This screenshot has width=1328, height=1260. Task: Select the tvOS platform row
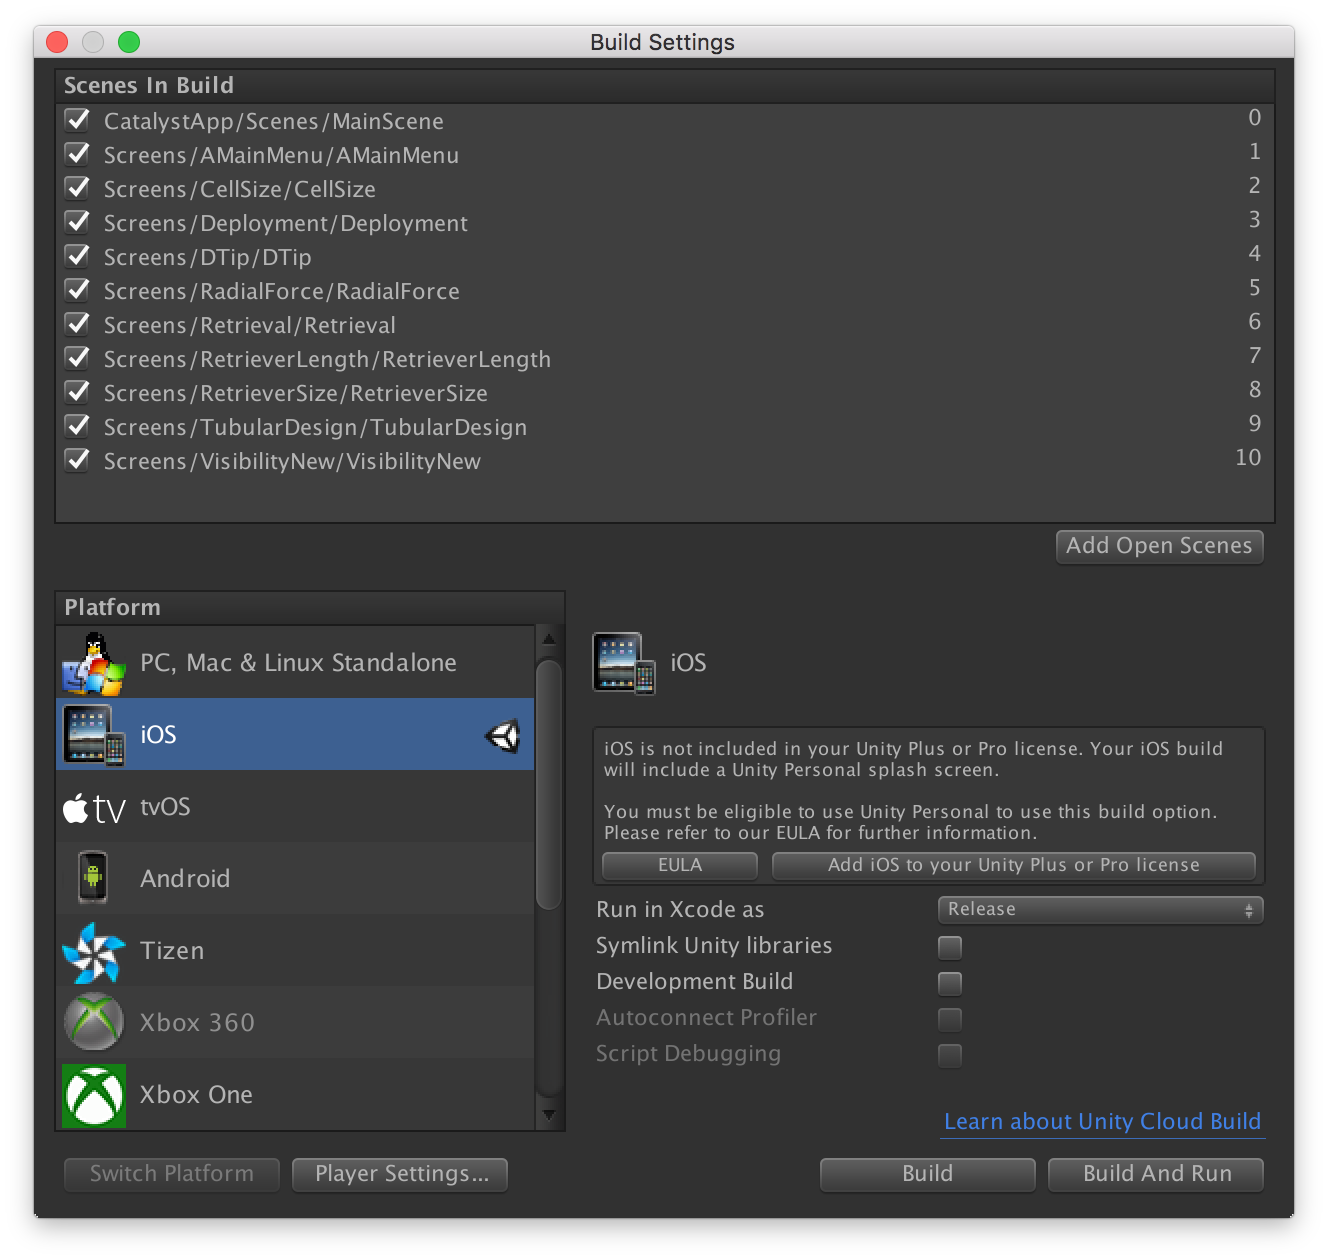coord(296,807)
